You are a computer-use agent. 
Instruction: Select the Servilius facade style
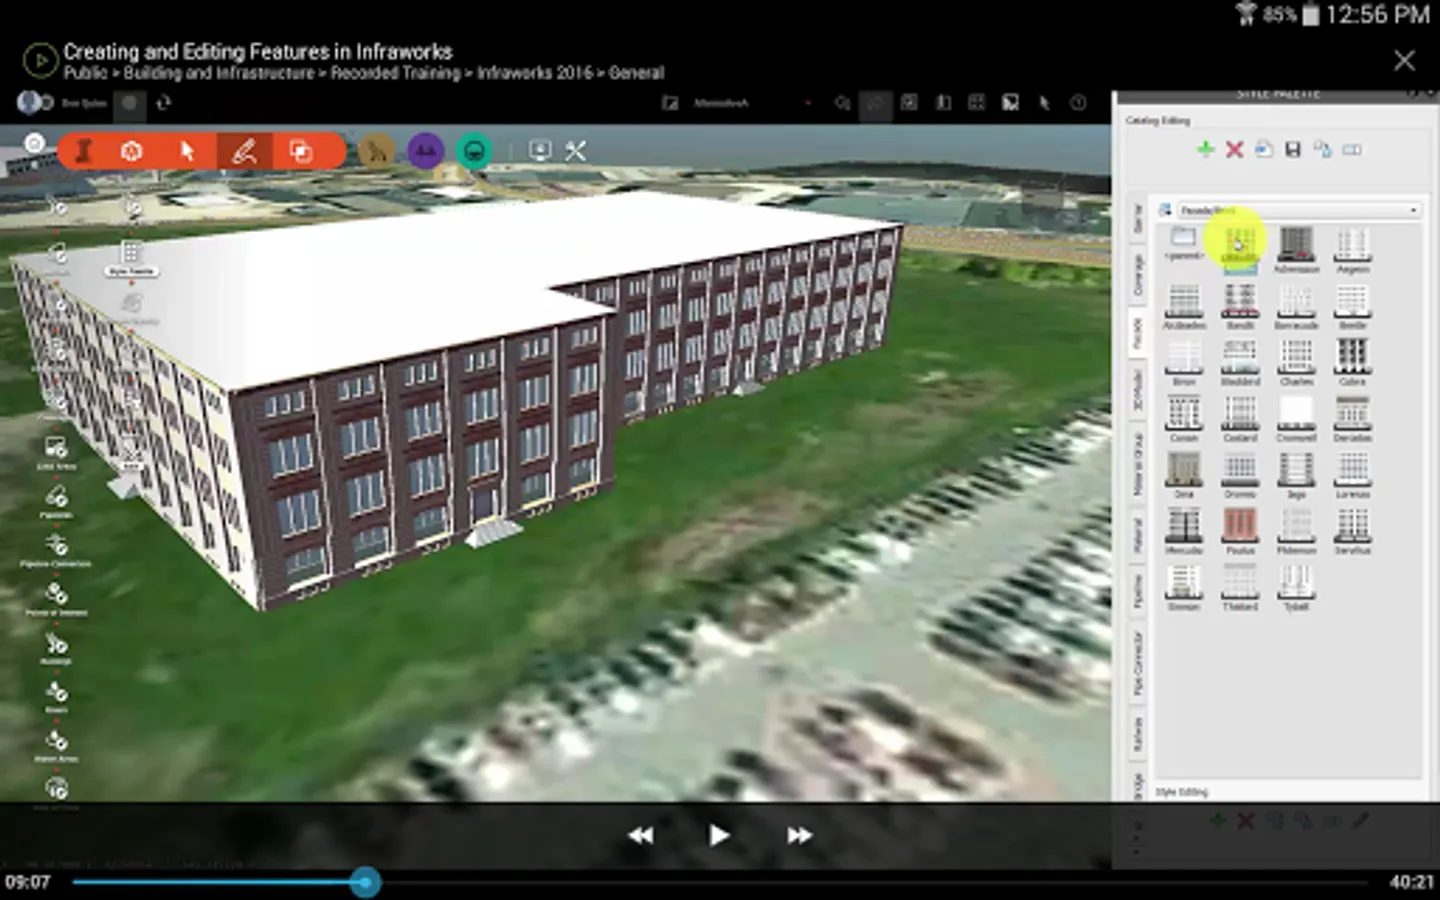pos(1353,531)
